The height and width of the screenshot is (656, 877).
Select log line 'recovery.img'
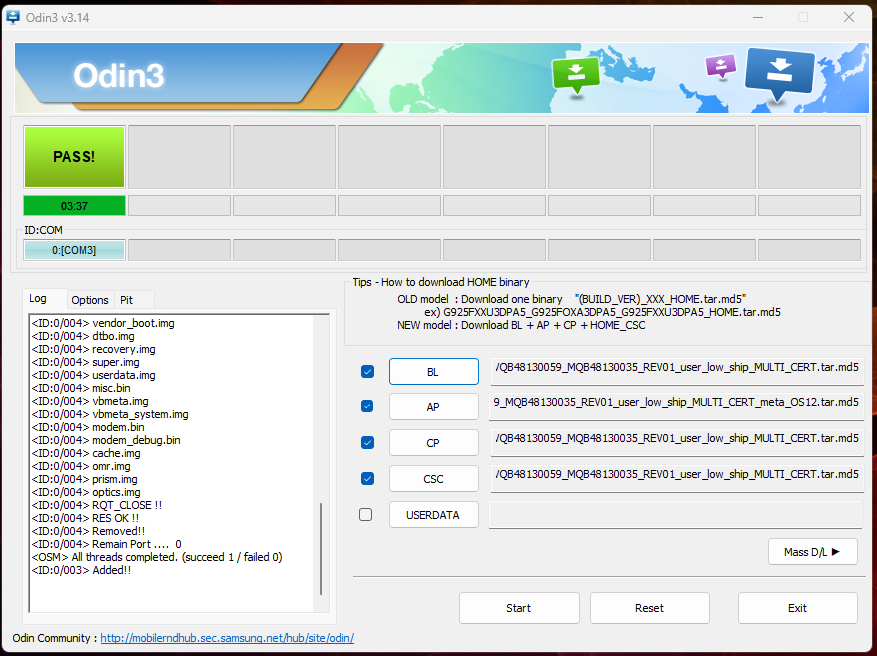coord(93,349)
